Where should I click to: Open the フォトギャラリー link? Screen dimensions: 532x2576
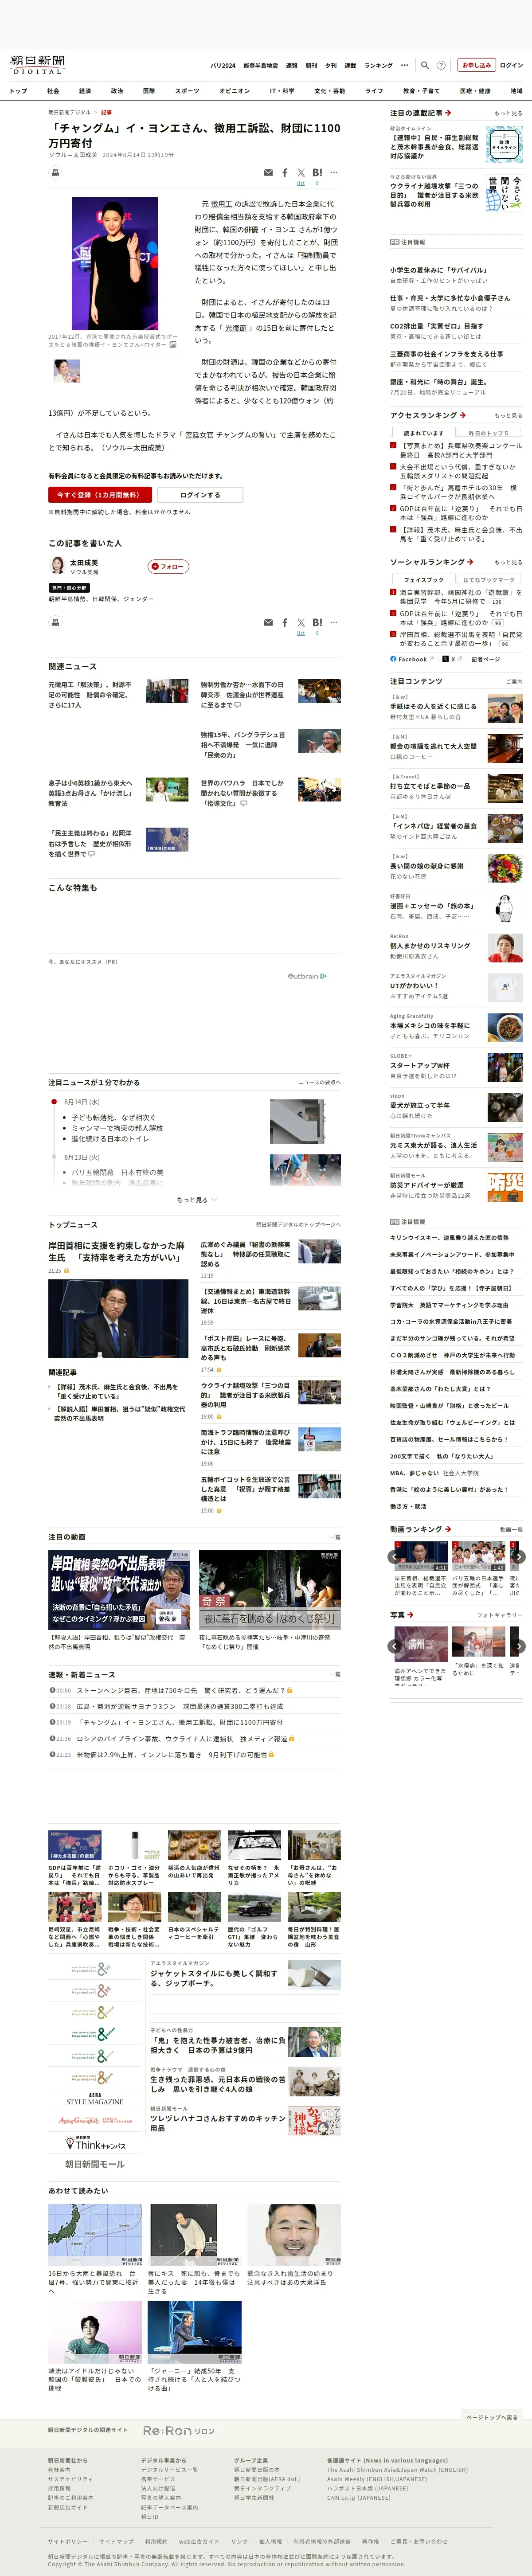[x=500, y=1615]
